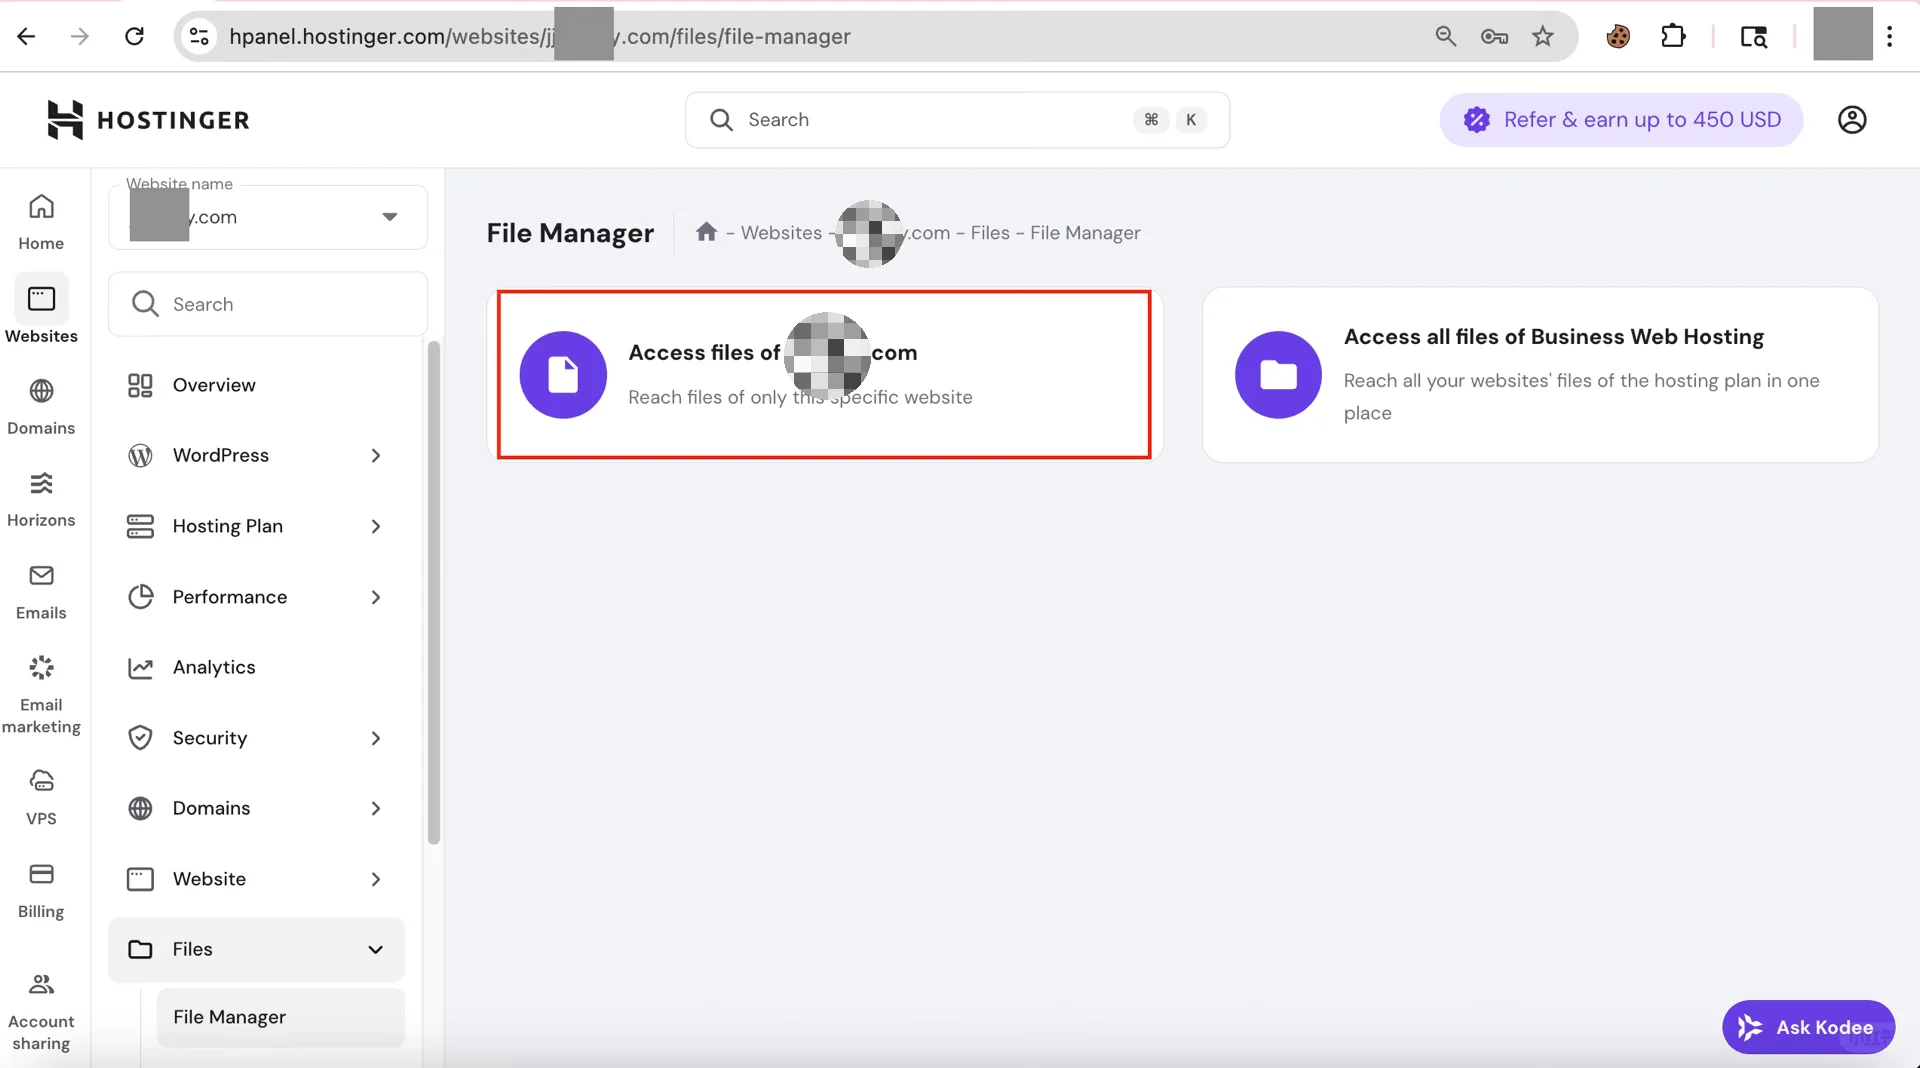Open Email marketing in the left rail
1920x1068 pixels.
41,695
